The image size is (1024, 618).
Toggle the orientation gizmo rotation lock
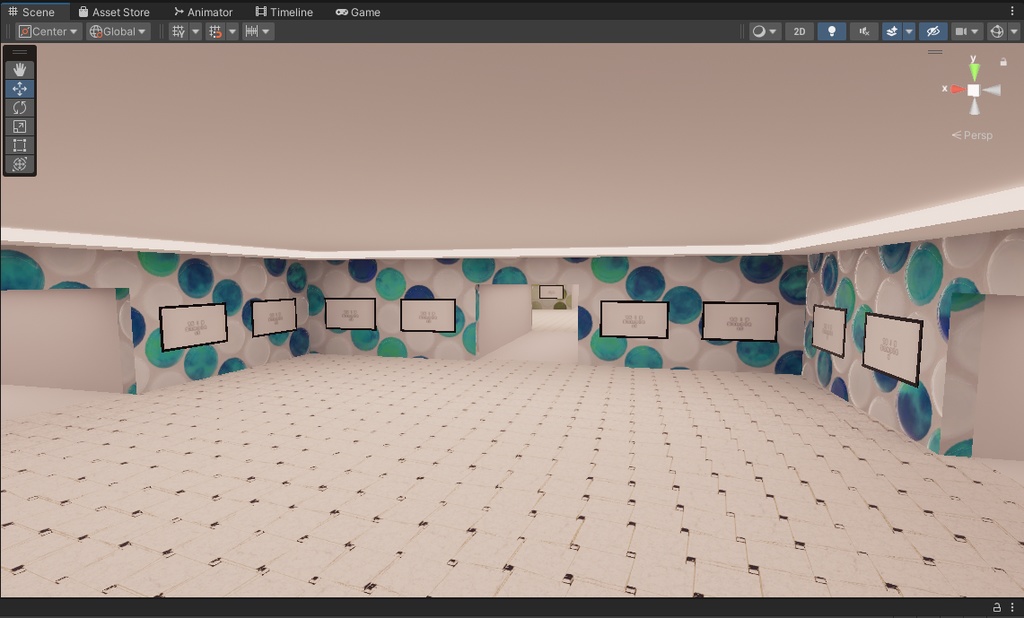1003,61
